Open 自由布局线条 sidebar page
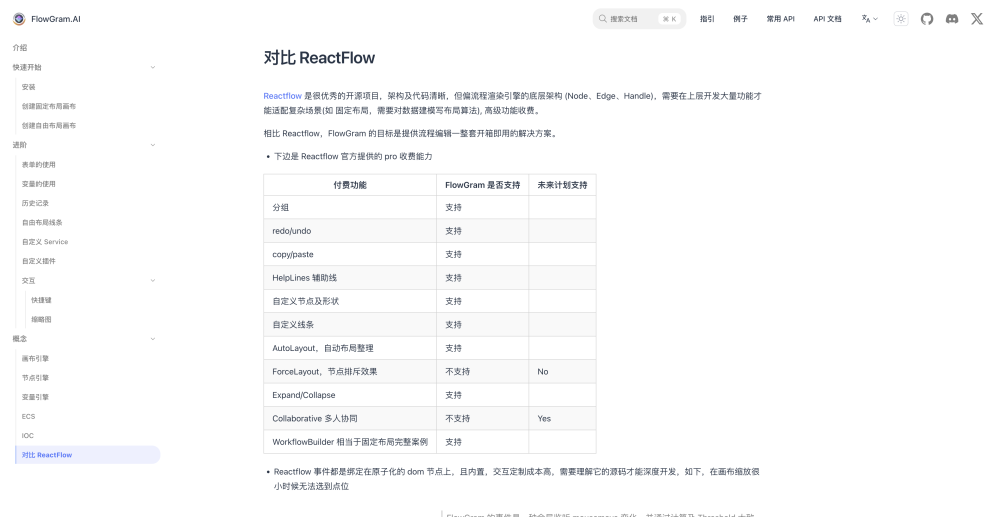Image resolution: width=1000 pixels, height=517 pixels. [42, 222]
